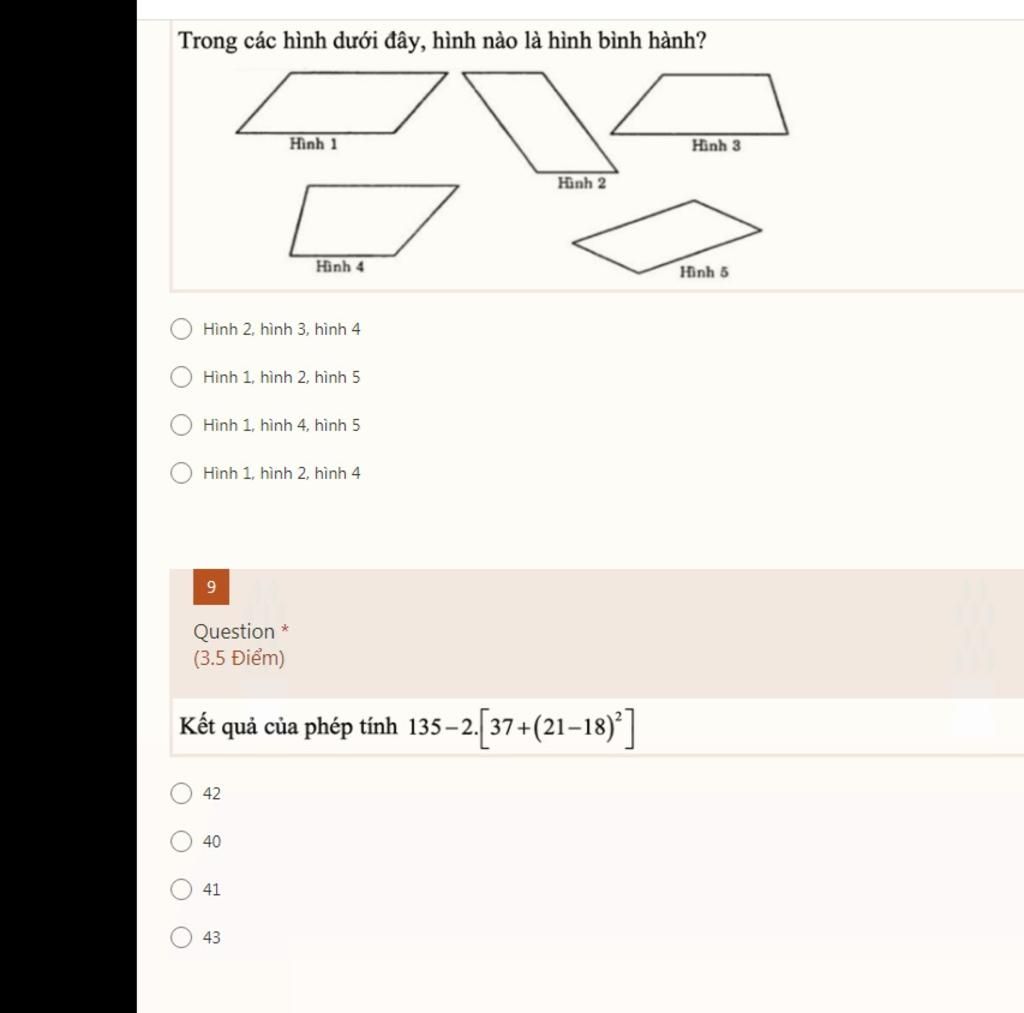This screenshot has height=1013, width=1024.
Task: Select radio option "Hình 1, hình 4, hình 5"
Action: [181, 425]
